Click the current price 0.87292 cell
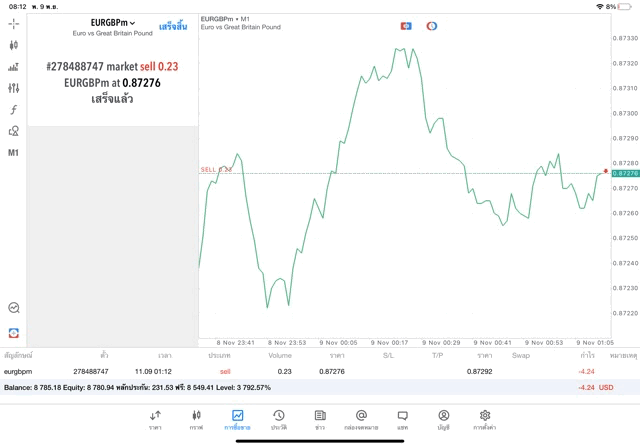The image size is (640, 447). (480, 371)
